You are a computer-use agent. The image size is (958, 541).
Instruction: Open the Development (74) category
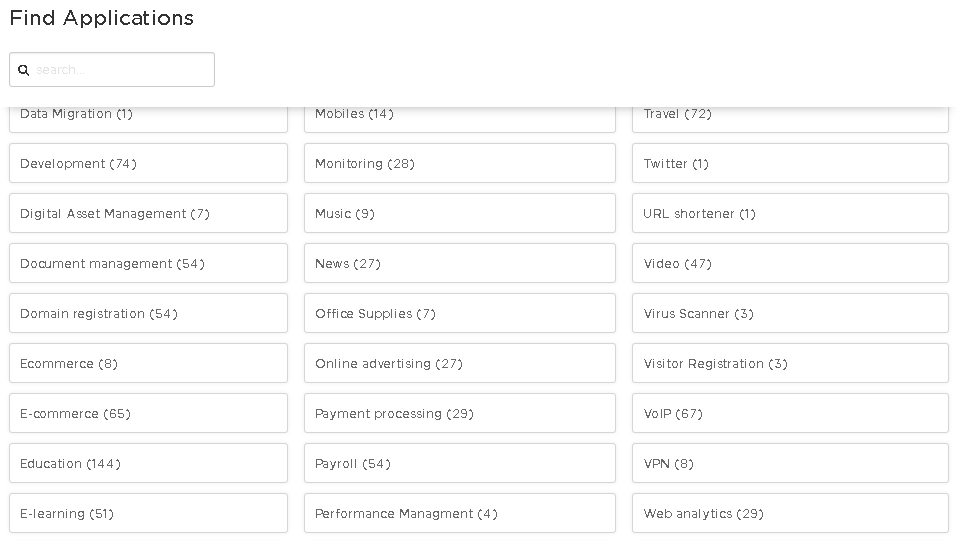coord(148,163)
